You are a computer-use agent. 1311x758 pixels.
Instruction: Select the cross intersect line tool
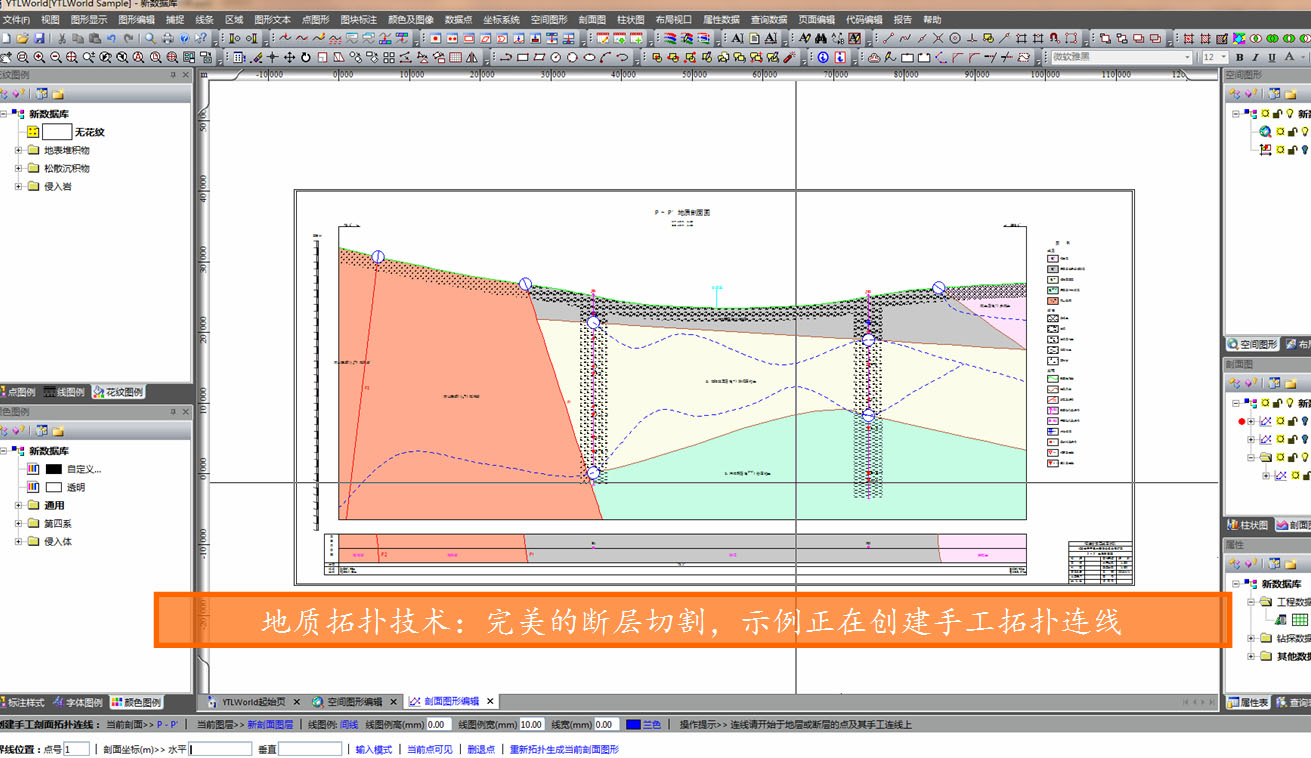938,38
